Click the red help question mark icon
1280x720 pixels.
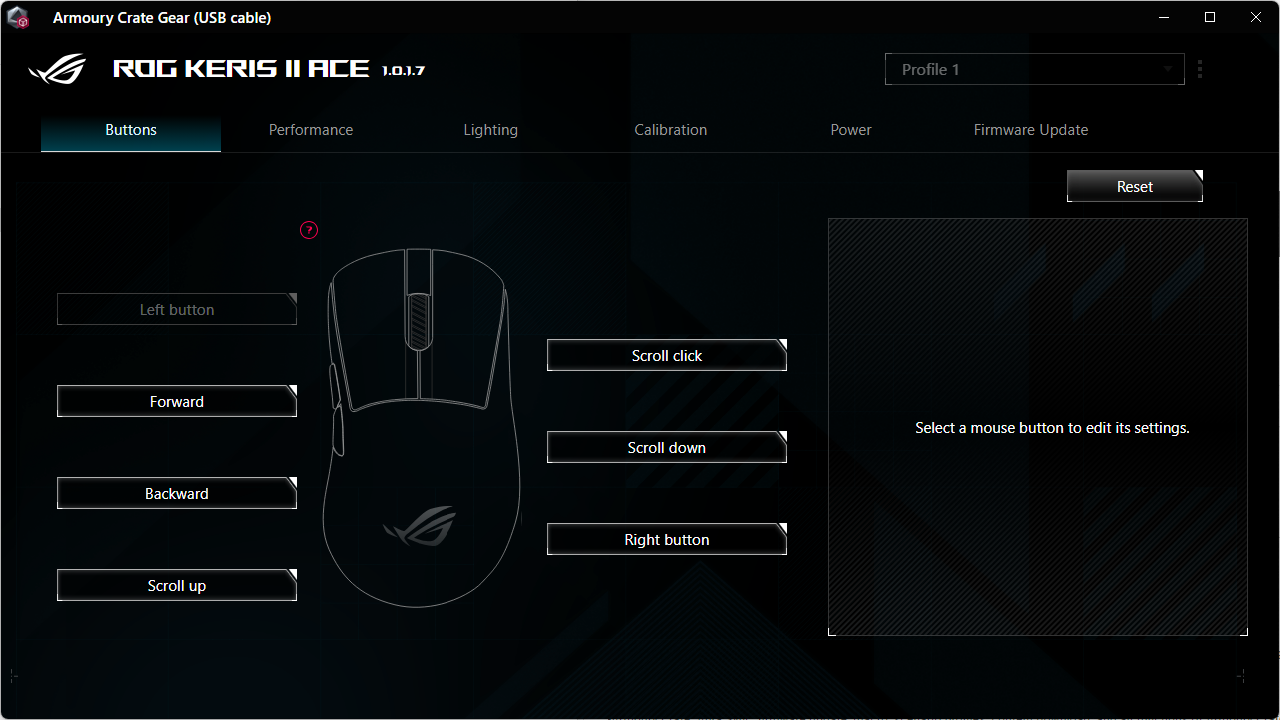click(309, 230)
